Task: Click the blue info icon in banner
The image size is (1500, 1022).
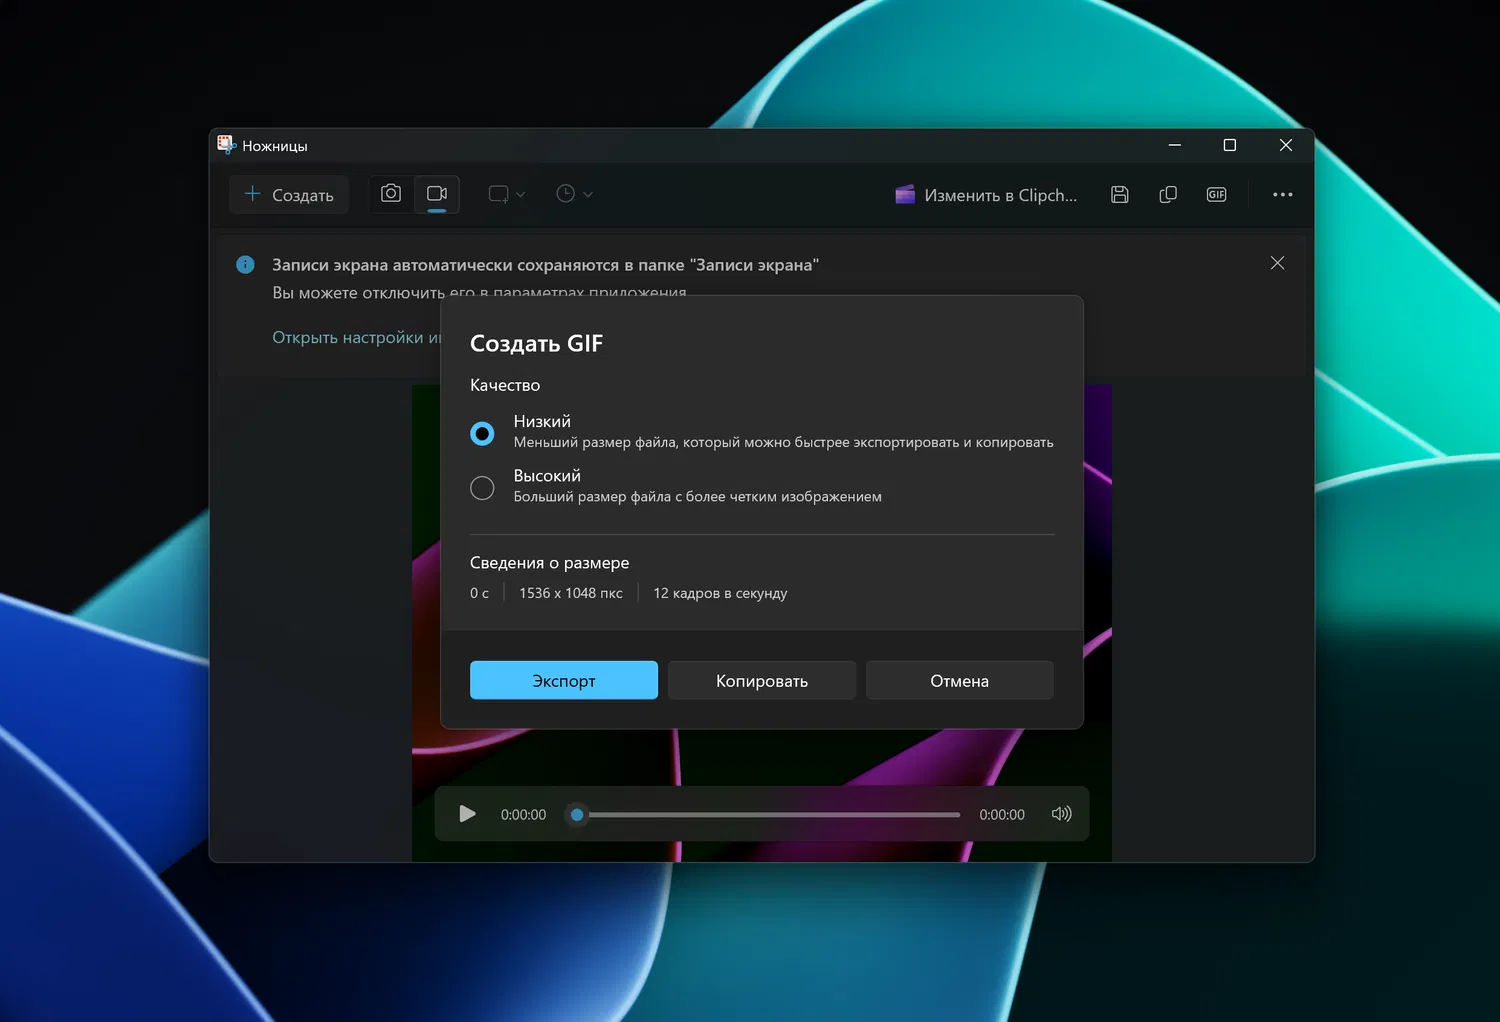Action: [x=245, y=265]
